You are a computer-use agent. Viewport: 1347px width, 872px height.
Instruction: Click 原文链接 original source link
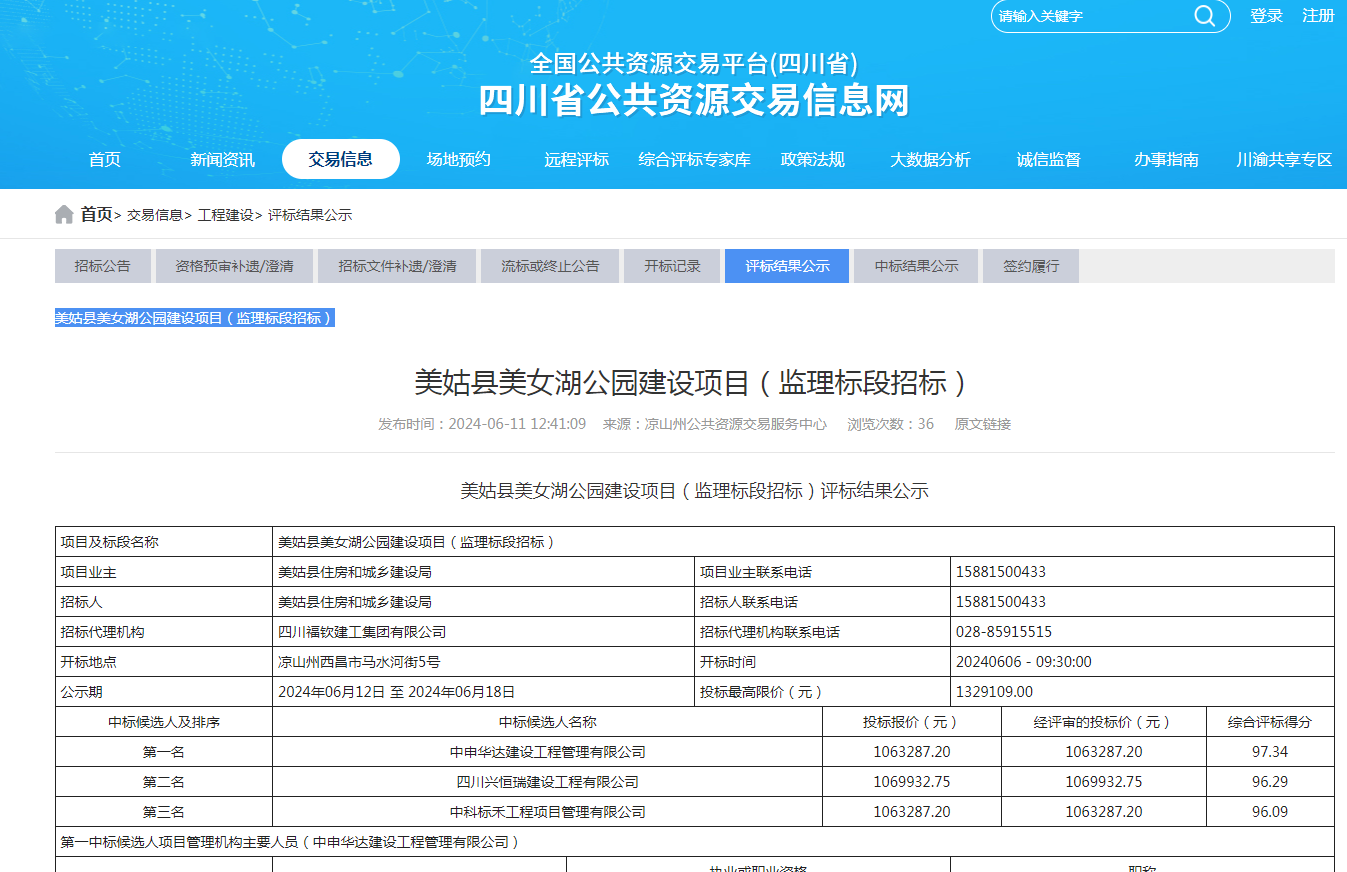click(982, 424)
